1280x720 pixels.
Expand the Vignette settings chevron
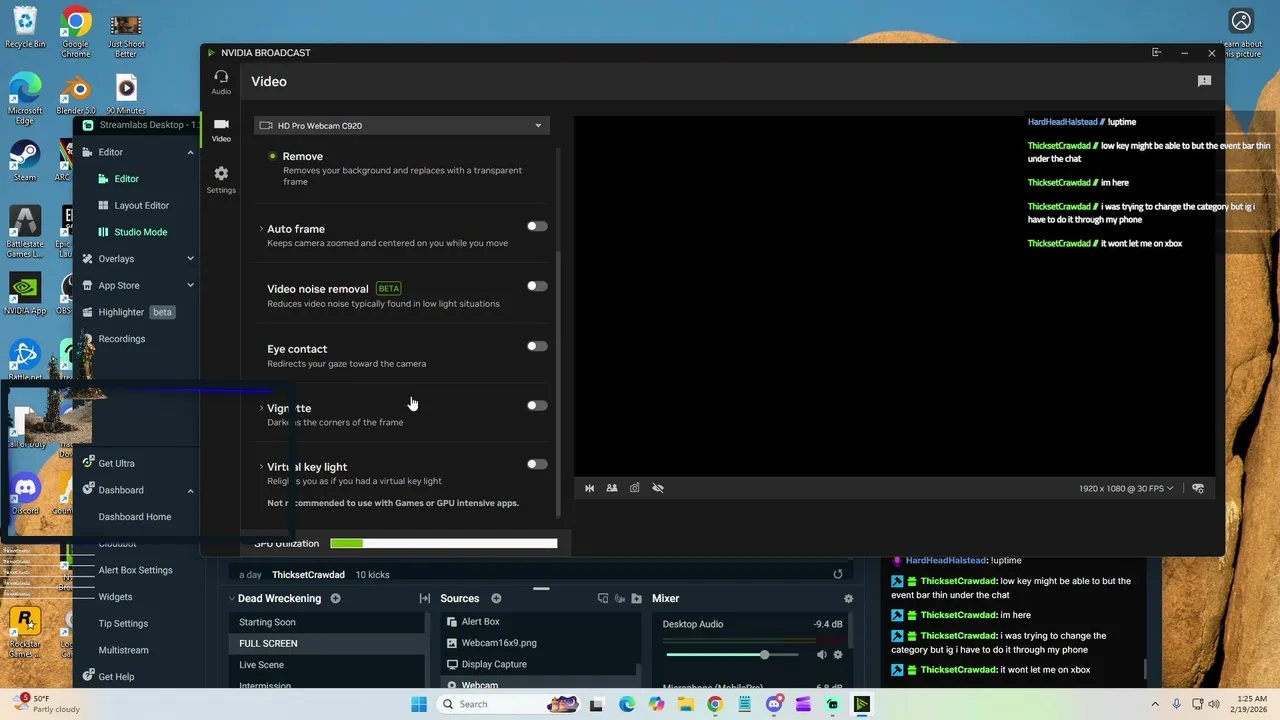click(x=261, y=408)
